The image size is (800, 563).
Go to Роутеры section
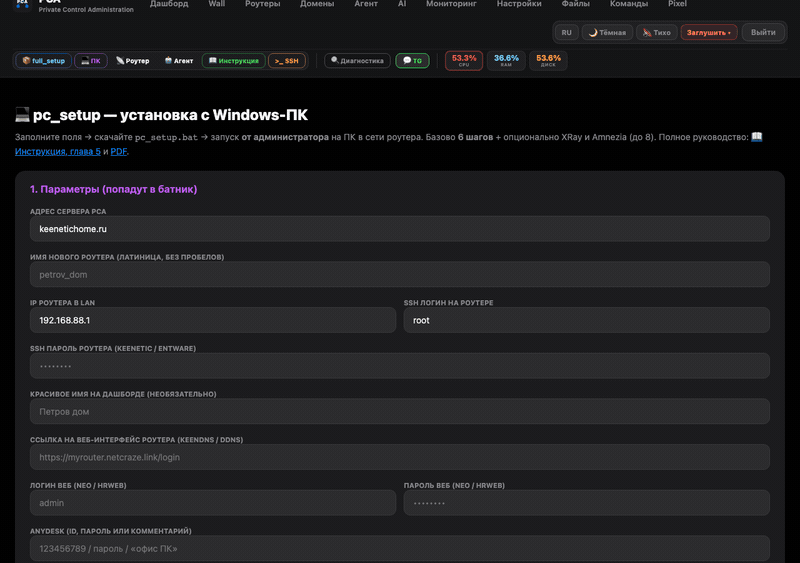tap(262, 4)
